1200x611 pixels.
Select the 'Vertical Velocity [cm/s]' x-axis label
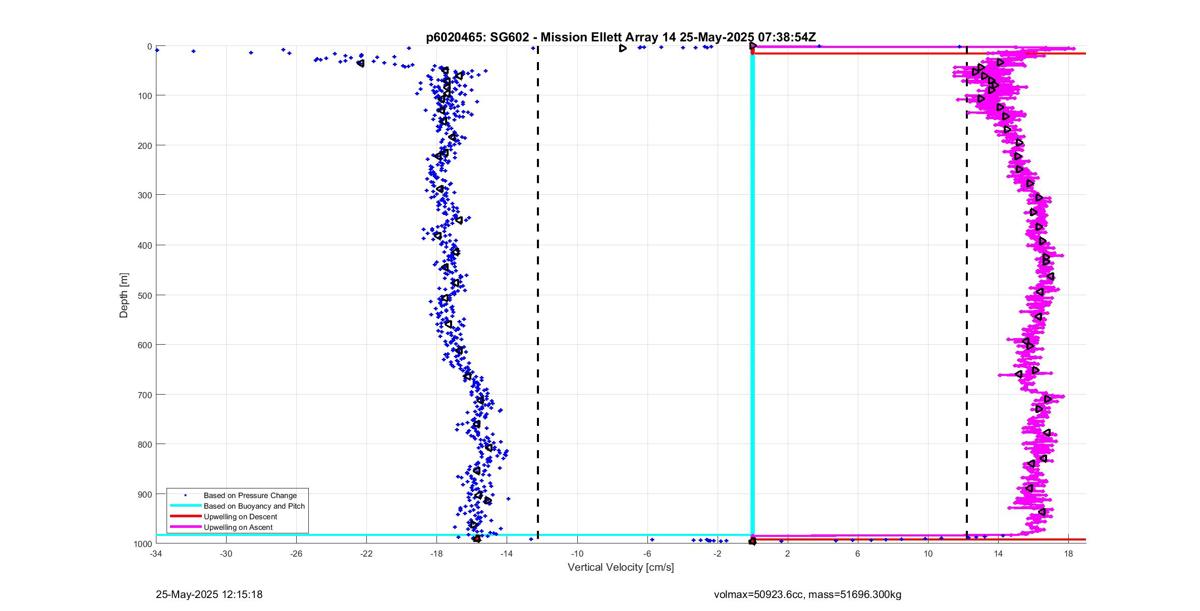pos(621,567)
